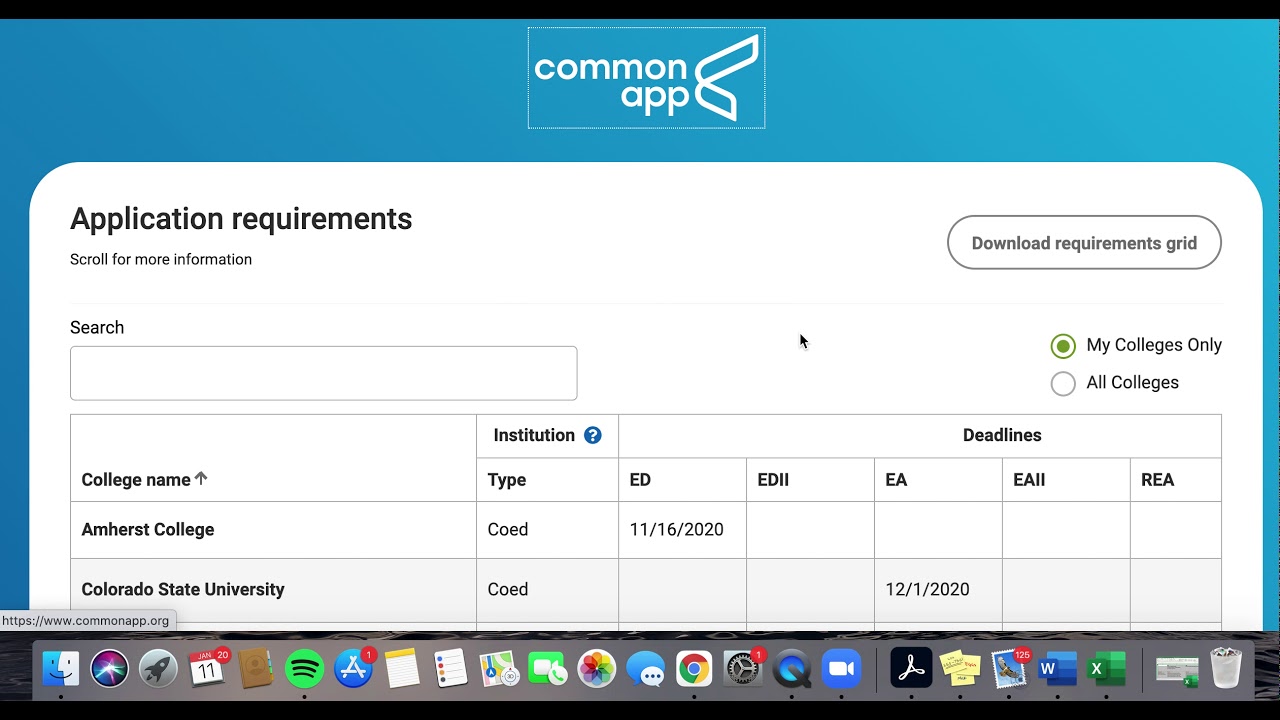The width and height of the screenshot is (1280, 720).
Task: Click Coed type in Colorado State row
Action: (508, 589)
